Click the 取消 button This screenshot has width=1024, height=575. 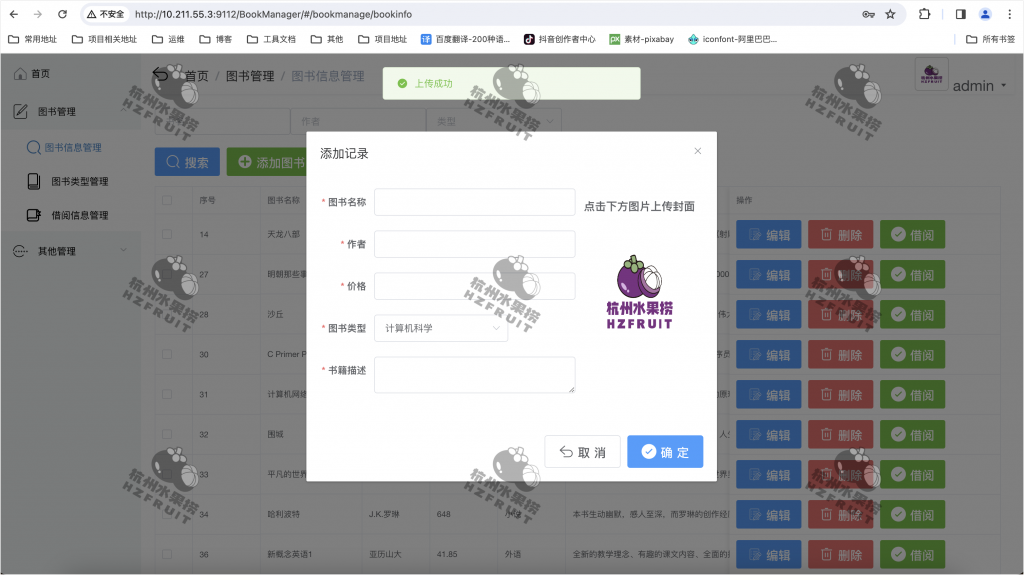point(583,452)
